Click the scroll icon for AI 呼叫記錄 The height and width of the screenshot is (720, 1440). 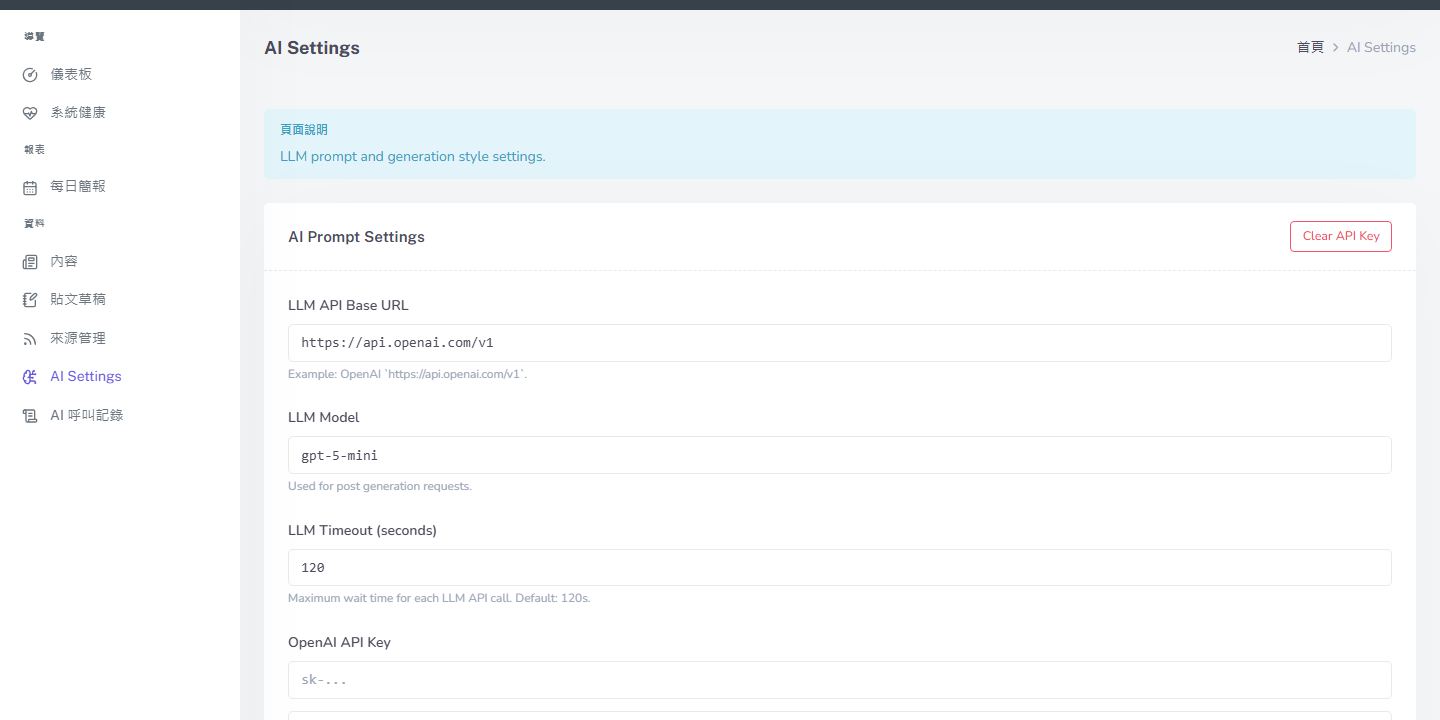point(30,416)
